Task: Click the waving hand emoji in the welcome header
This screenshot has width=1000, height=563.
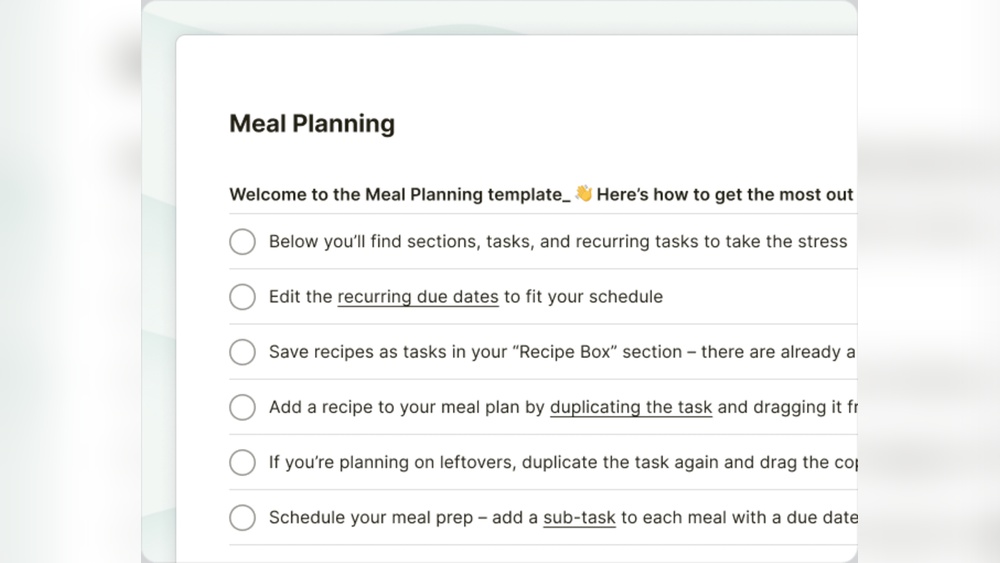Action: [x=583, y=194]
